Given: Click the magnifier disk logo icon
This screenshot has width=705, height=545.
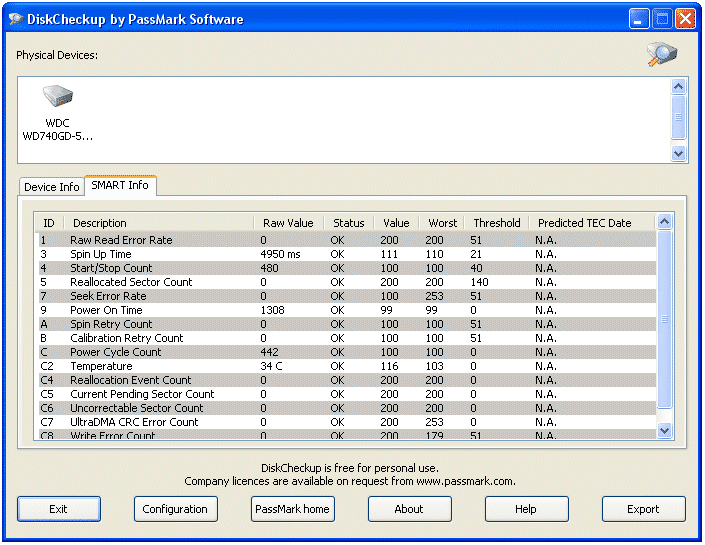Looking at the screenshot, I should coord(662,54).
